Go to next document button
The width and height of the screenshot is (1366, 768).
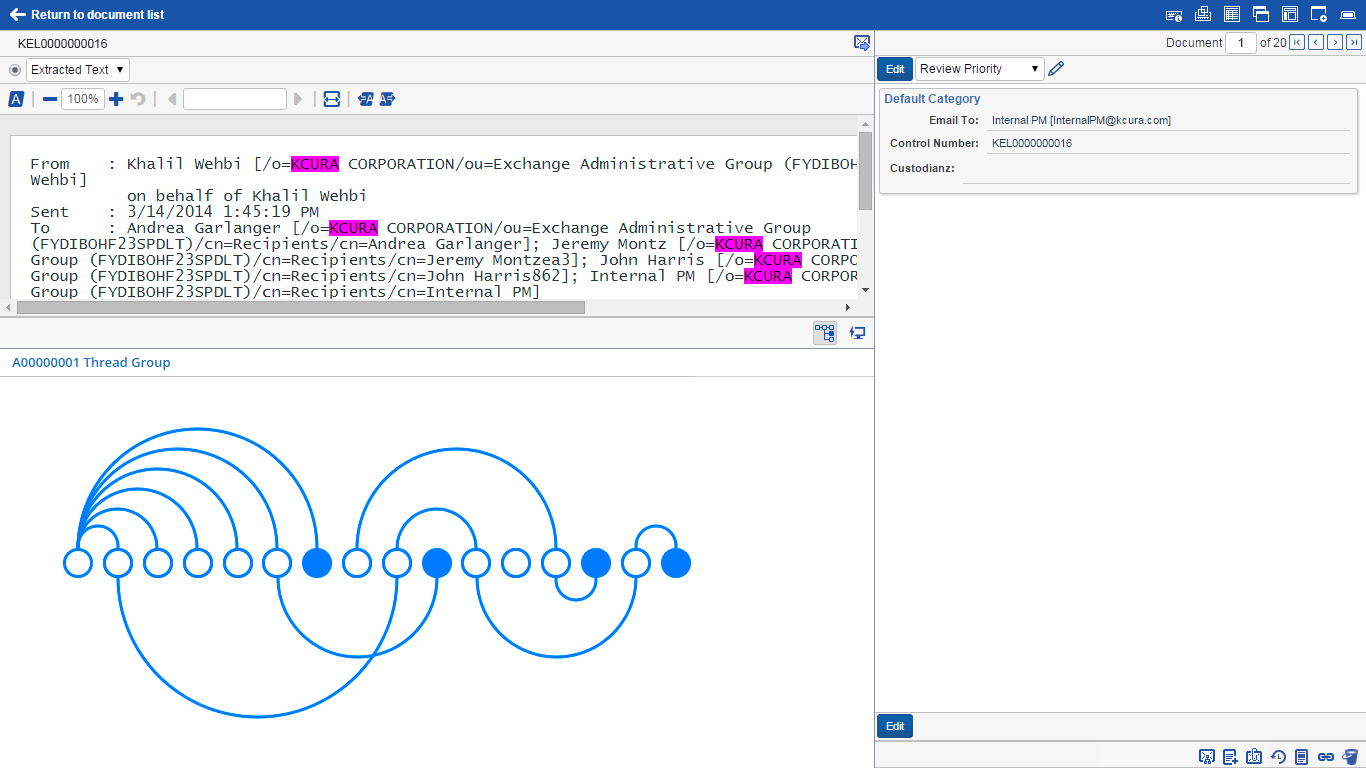1335,42
